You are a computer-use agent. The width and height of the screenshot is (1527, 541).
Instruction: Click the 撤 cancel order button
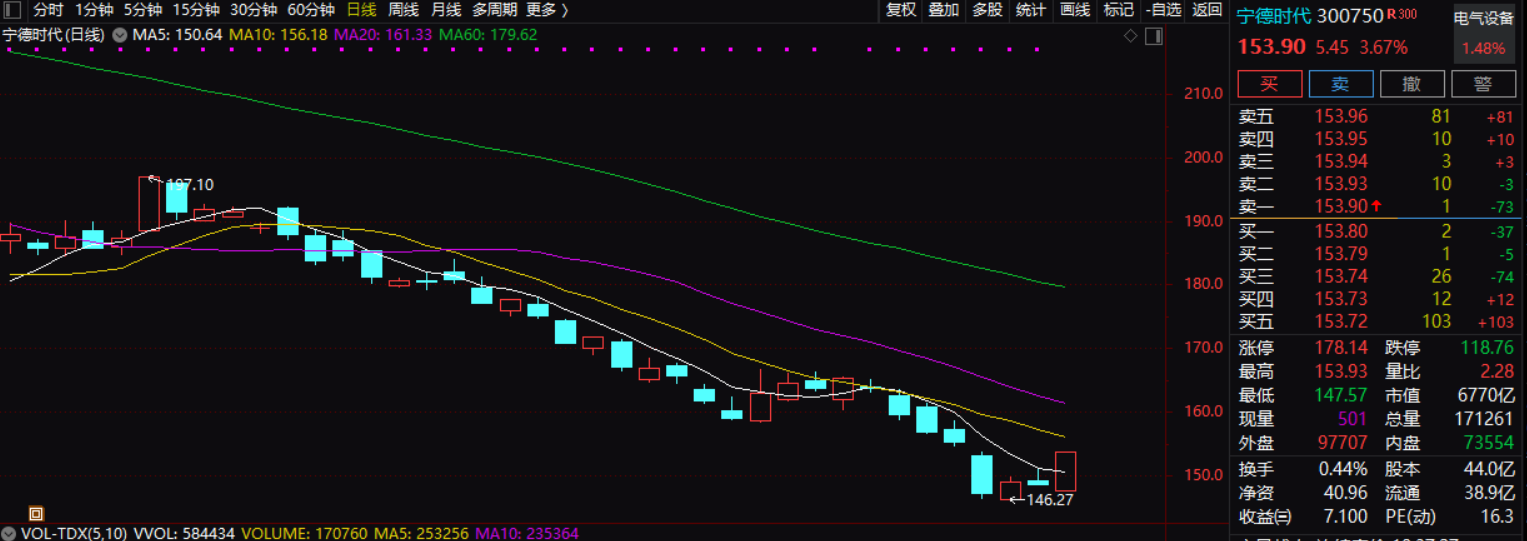(1412, 84)
